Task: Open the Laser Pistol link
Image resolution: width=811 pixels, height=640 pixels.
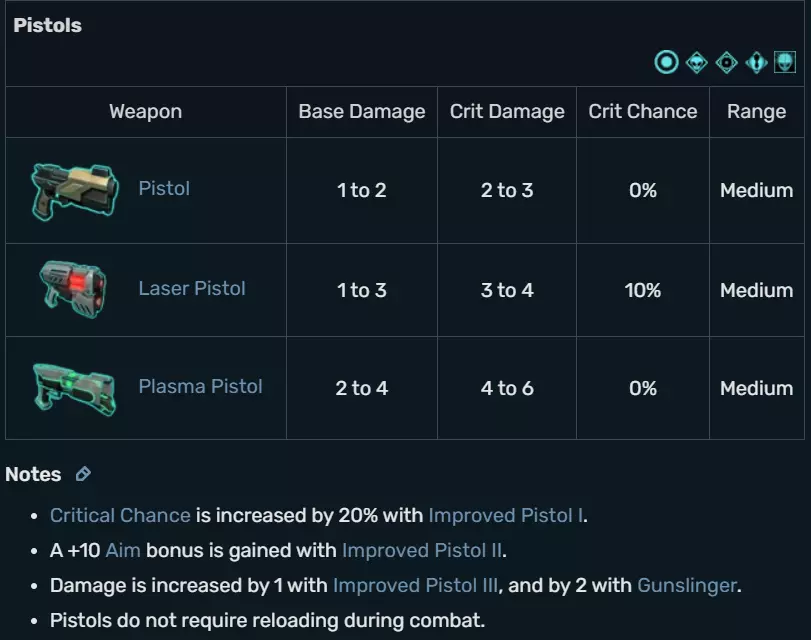Action: pos(192,288)
